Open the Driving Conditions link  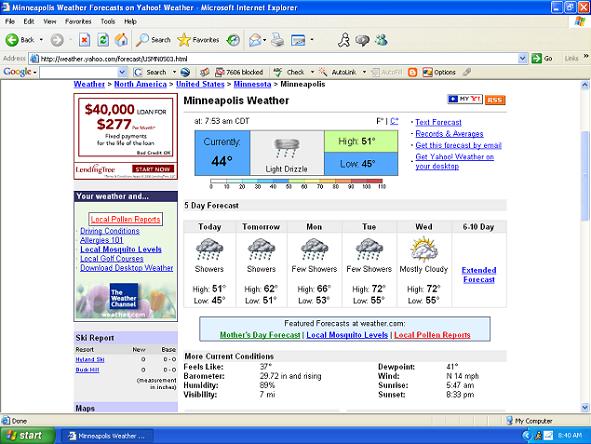[110, 231]
